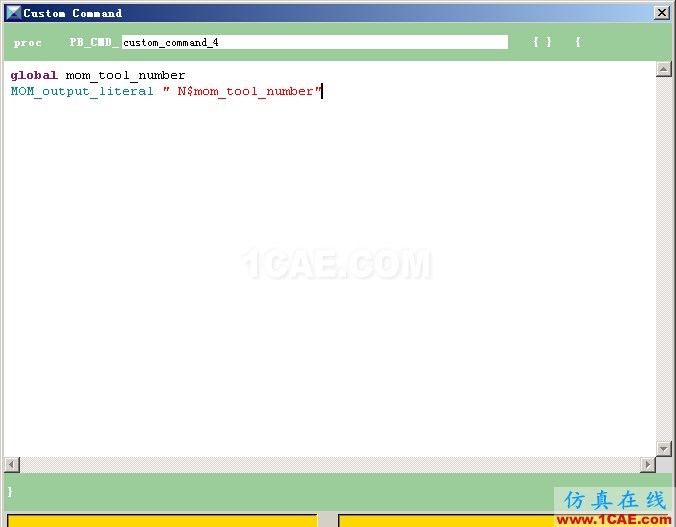Click 'MOM_output_literal' in the code editor
The height and width of the screenshot is (527, 676).
tap(82, 91)
